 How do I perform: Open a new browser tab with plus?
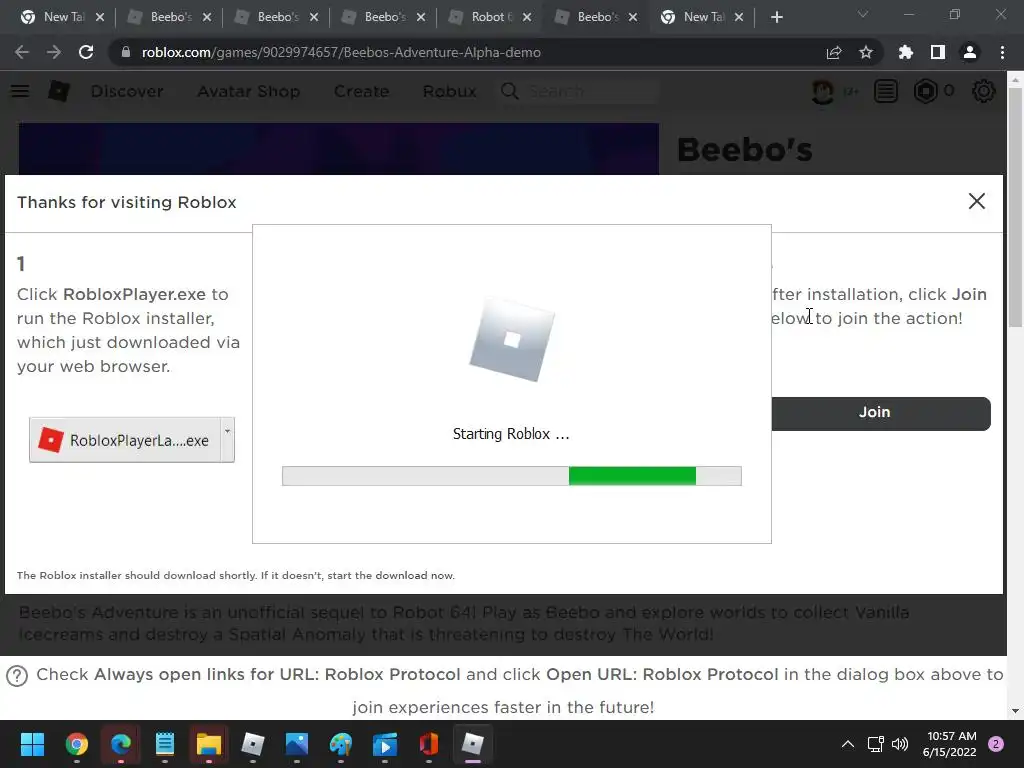[776, 17]
